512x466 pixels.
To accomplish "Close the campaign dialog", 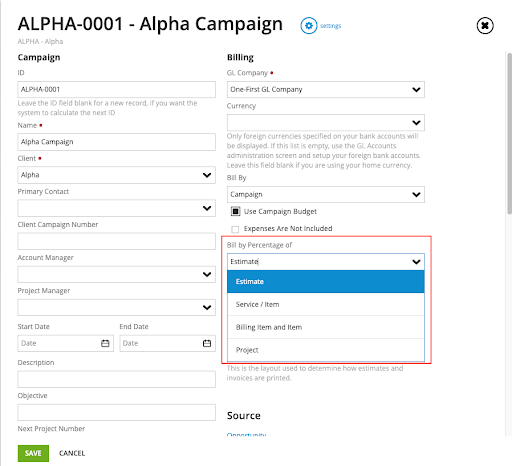I will click(x=485, y=26).
